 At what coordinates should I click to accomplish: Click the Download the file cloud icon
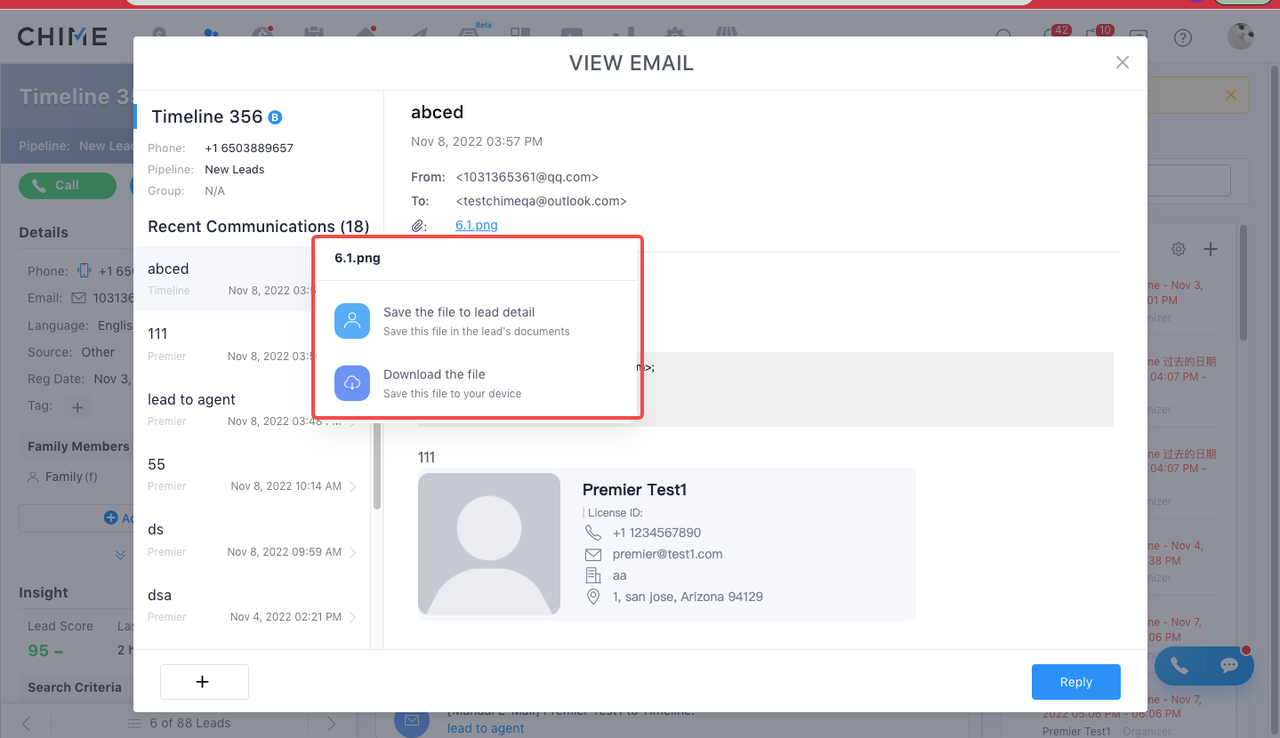(352, 383)
